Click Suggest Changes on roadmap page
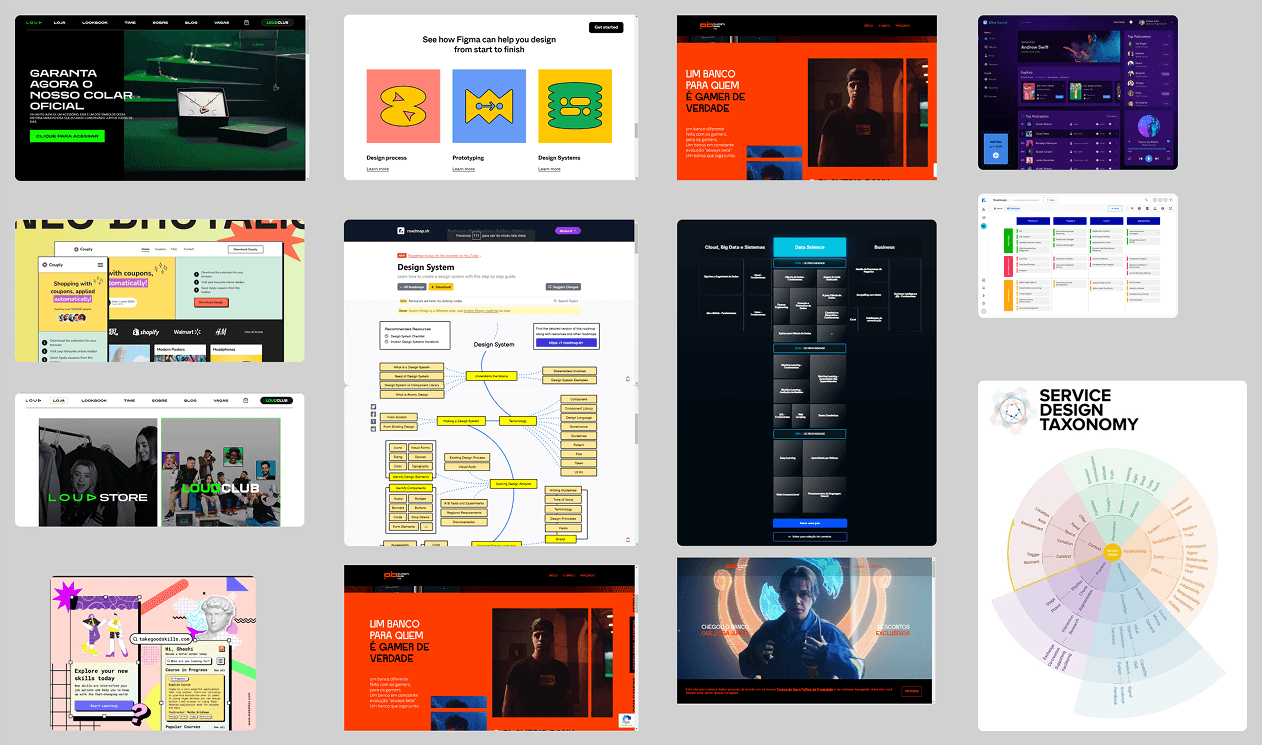Image resolution: width=1262 pixels, height=745 pixels. 563,286
